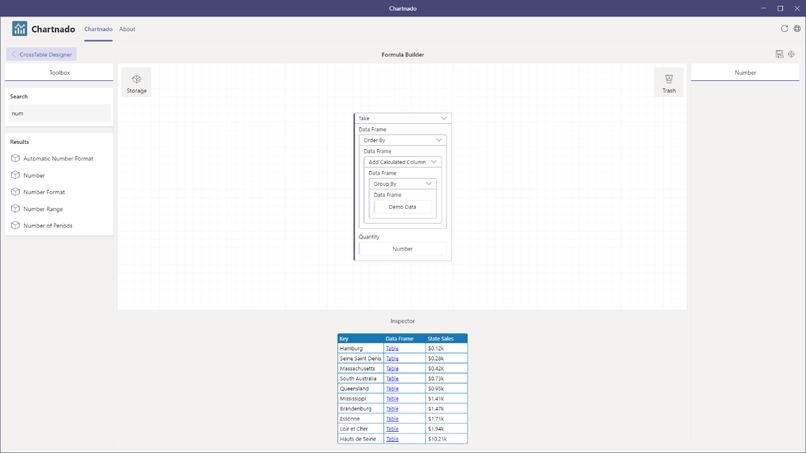Screen dimensions: 806x453
Task: Click the Search field containing 'num'
Action: tap(59, 113)
